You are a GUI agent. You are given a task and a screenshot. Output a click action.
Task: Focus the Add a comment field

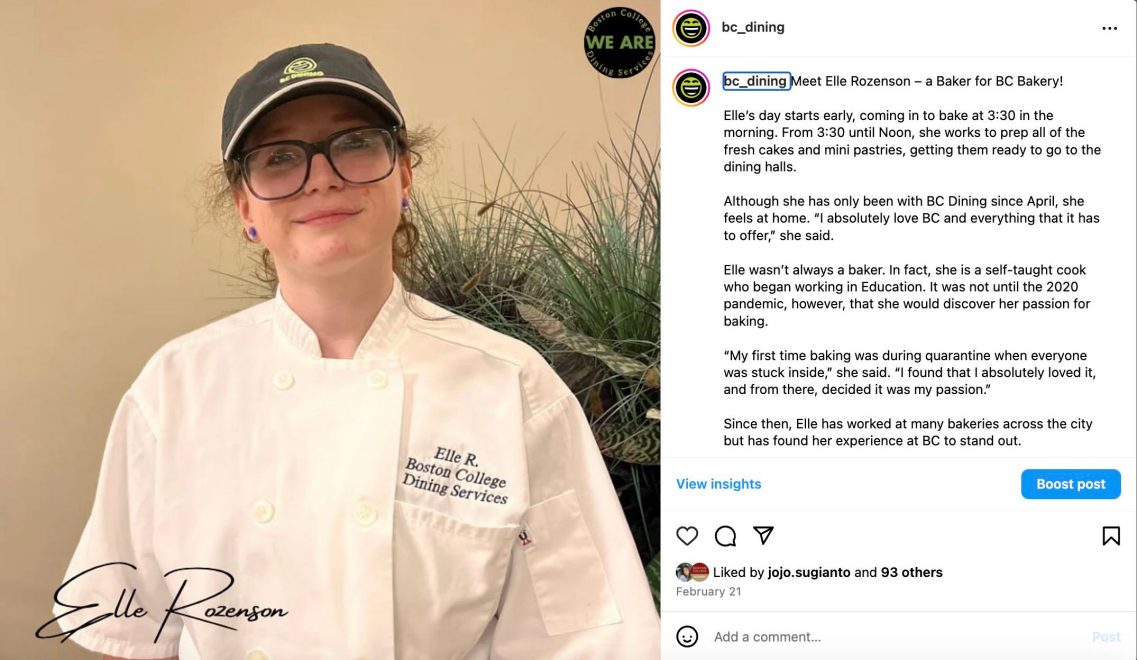tap(897, 637)
